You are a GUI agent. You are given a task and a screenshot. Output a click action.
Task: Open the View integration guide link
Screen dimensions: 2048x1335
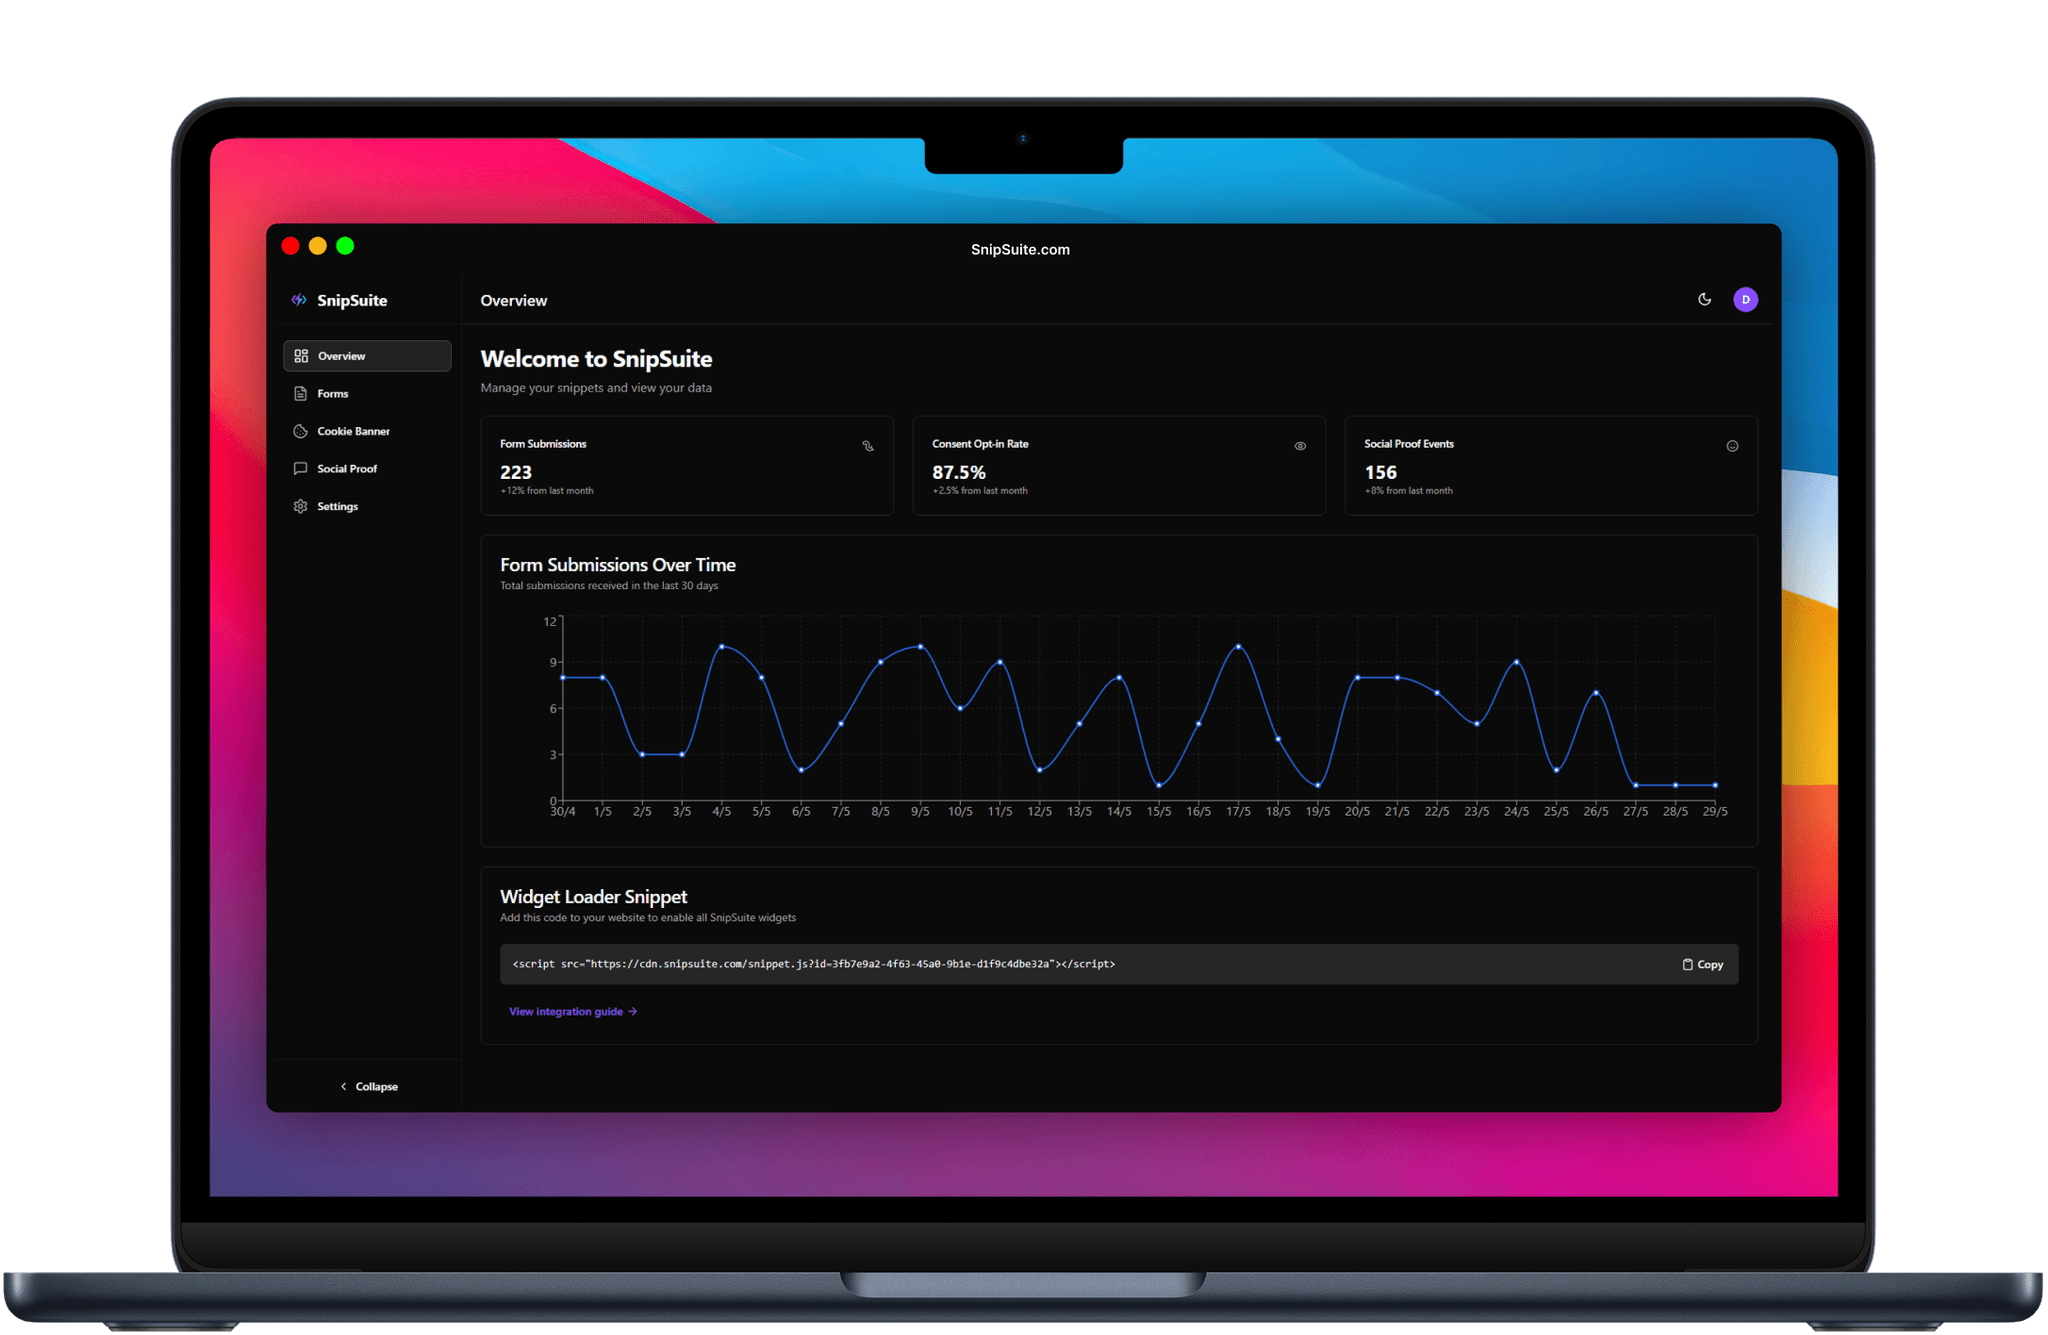coord(573,1012)
